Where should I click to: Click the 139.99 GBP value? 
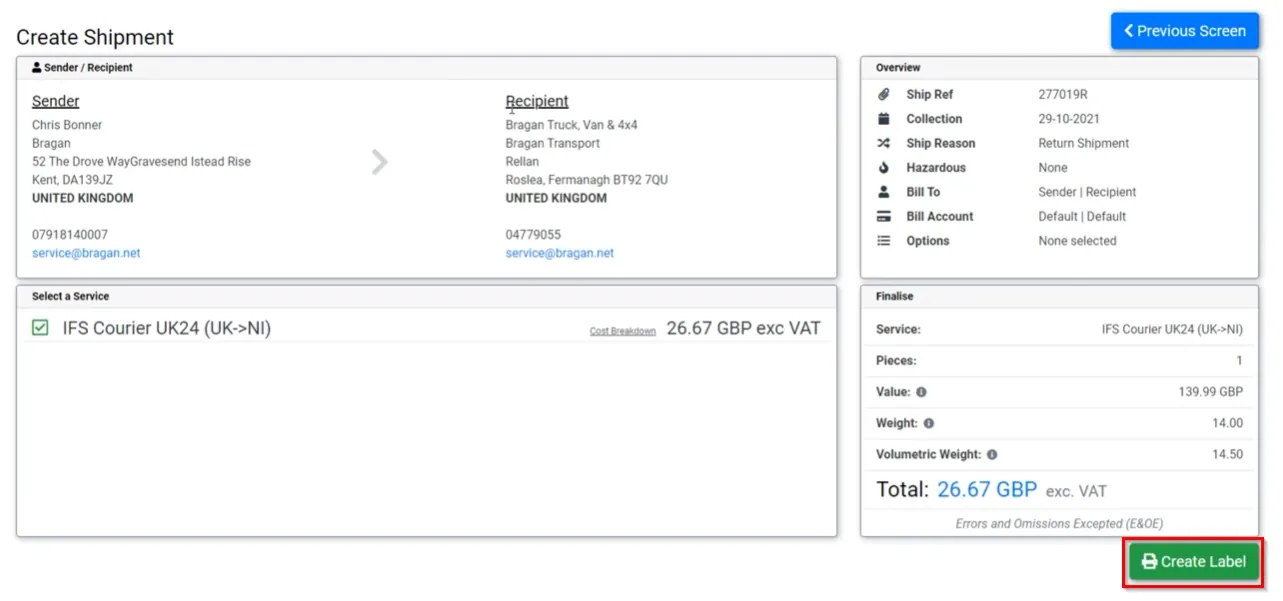click(x=1211, y=393)
